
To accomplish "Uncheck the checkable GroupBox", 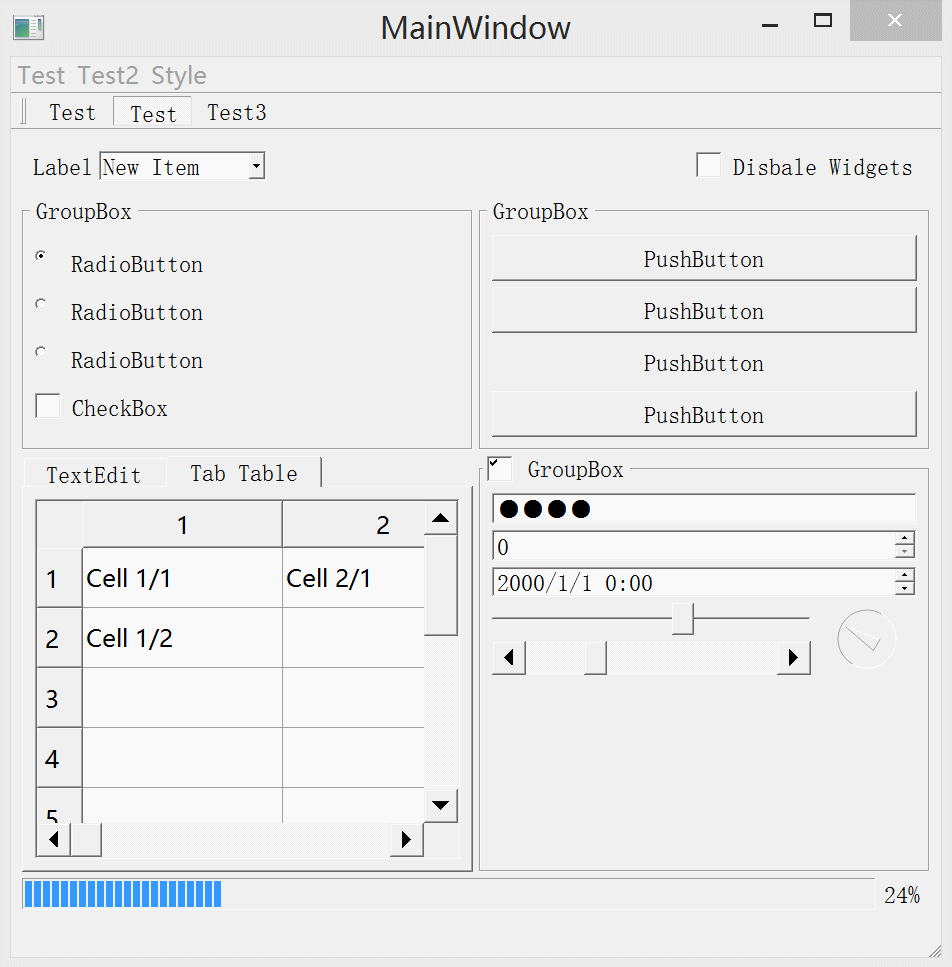I will [x=499, y=469].
